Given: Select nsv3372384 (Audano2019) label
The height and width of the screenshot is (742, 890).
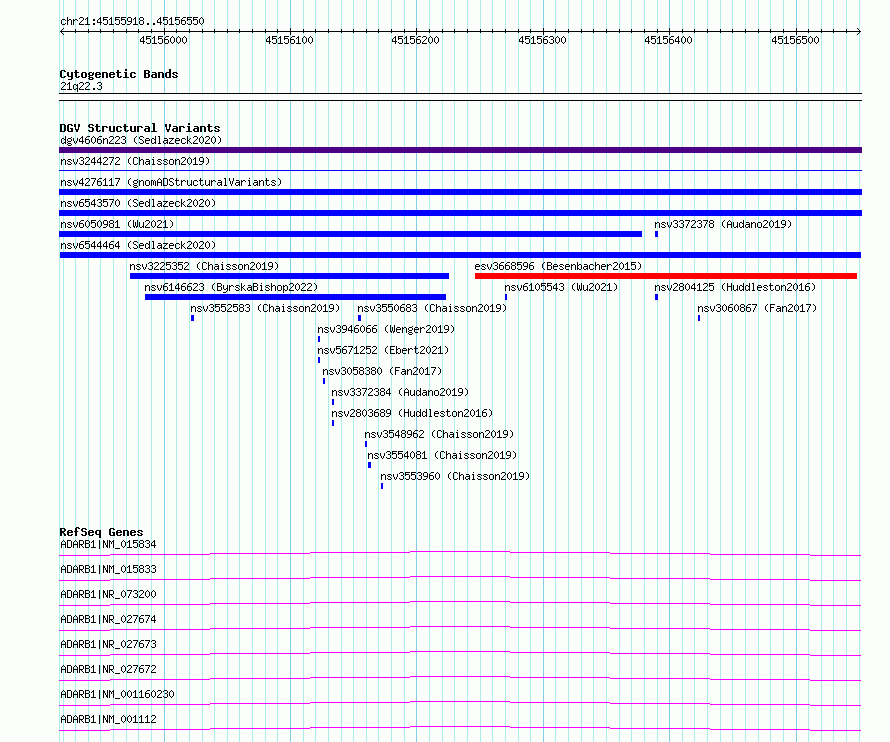Looking at the screenshot, I should pos(400,392).
